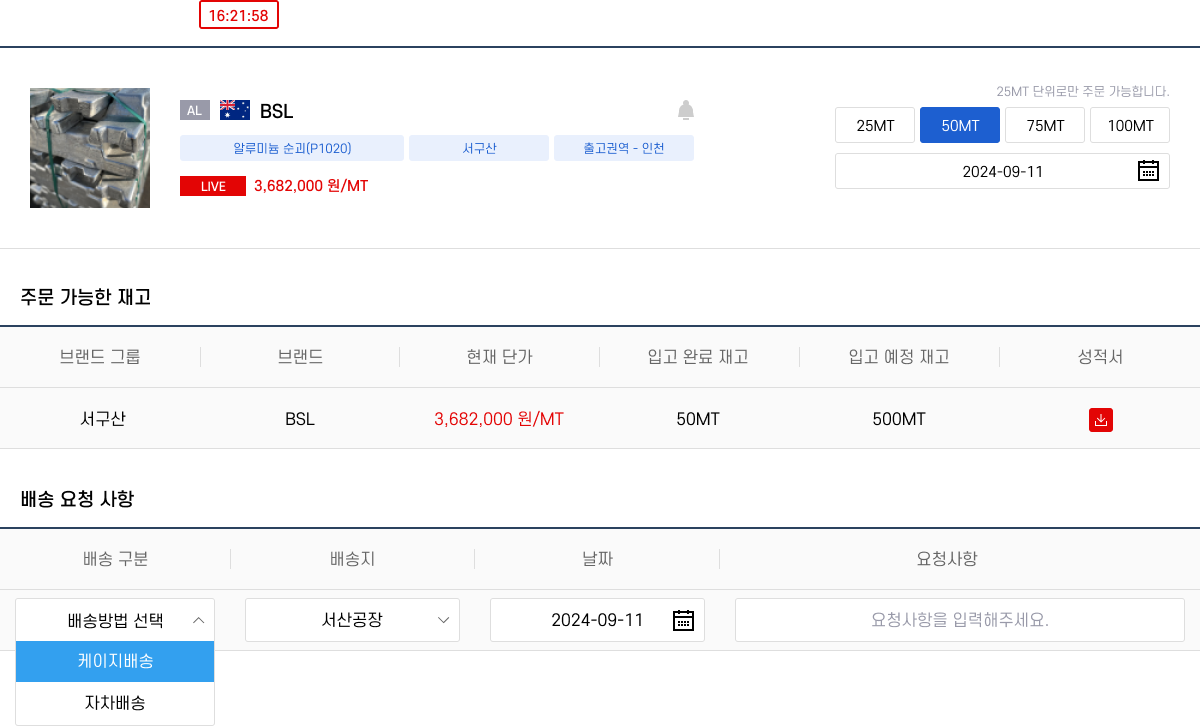Click the 요청사항 column header
This screenshot has width=1200, height=726.
(947, 559)
